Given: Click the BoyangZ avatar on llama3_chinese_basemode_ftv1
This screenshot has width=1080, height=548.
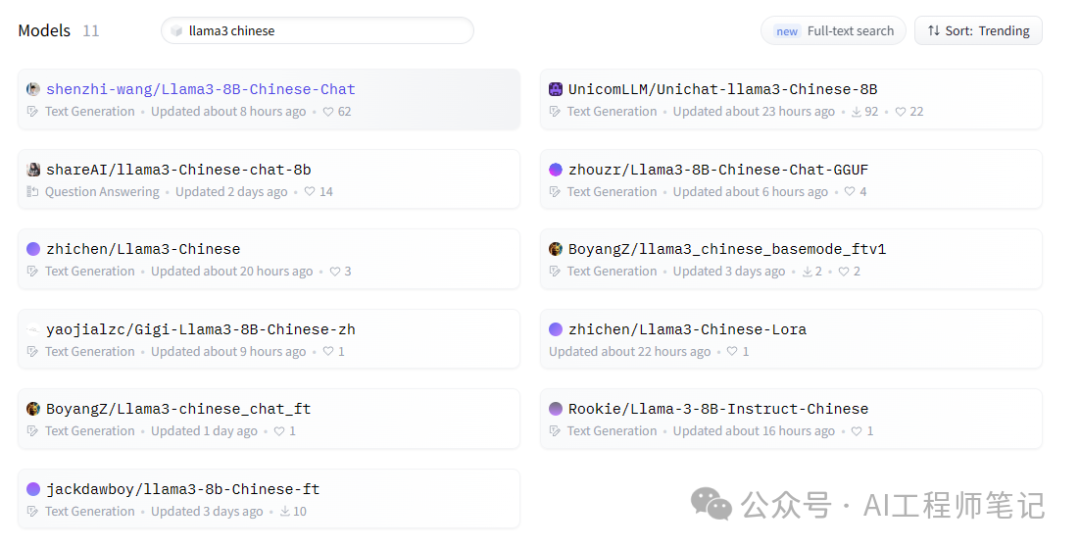Looking at the screenshot, I should (556, 249).
